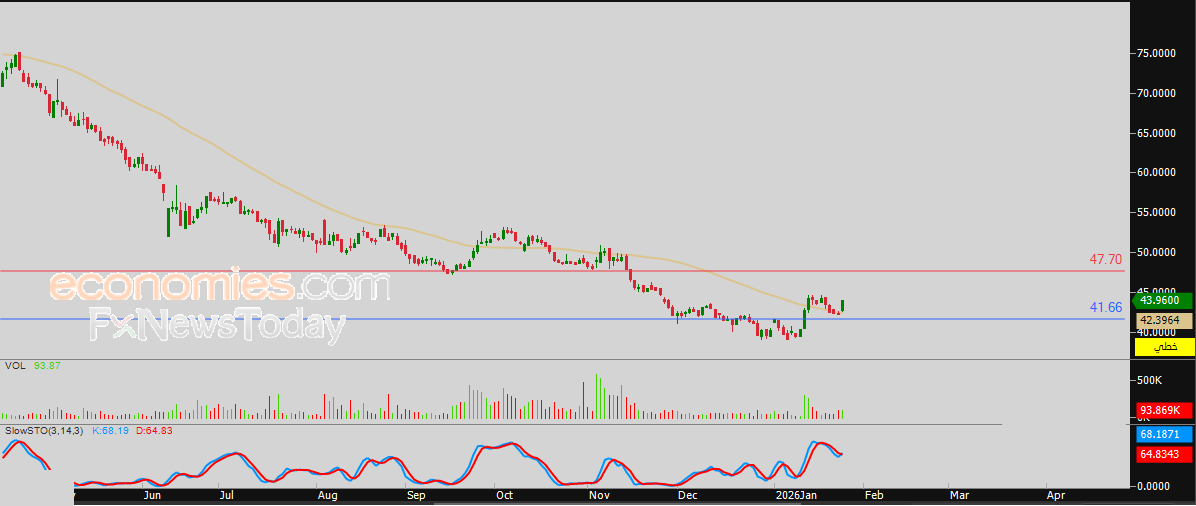Screen dimensions: 1196x506
Task: Select the Oct marker on time axis
Action: click(x=504, y=495)
